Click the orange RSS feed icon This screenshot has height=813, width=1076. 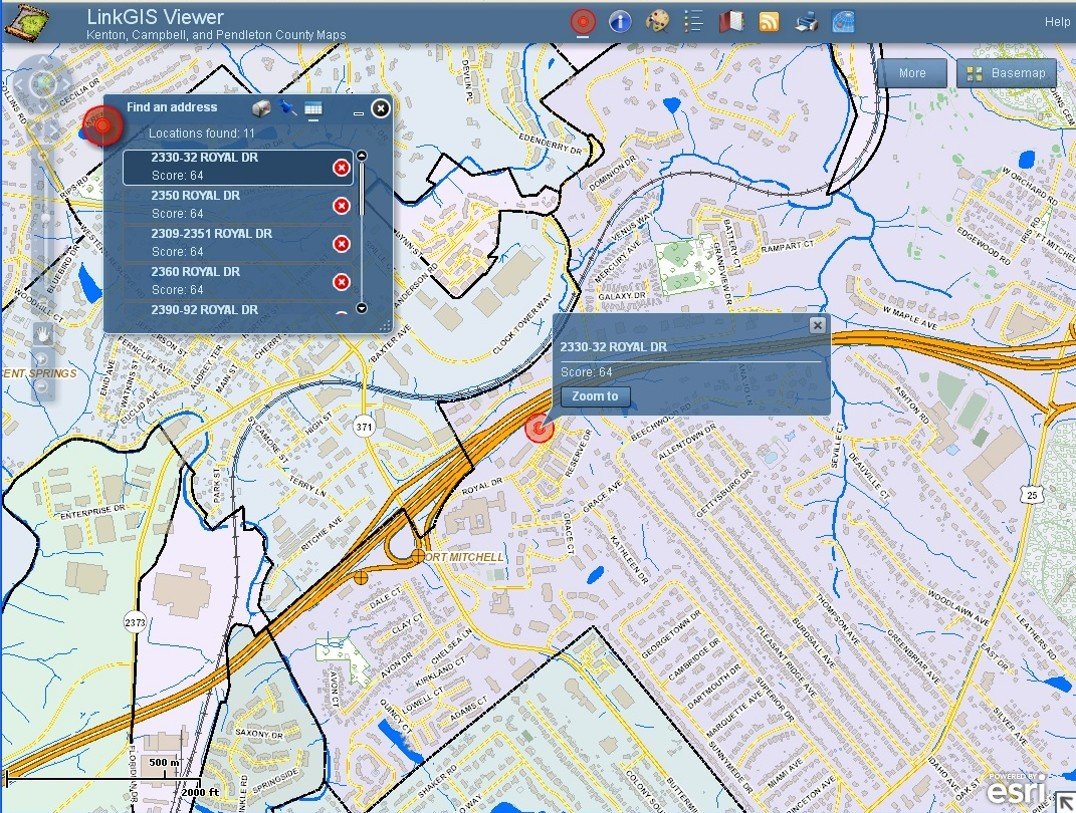coord(769,22)
